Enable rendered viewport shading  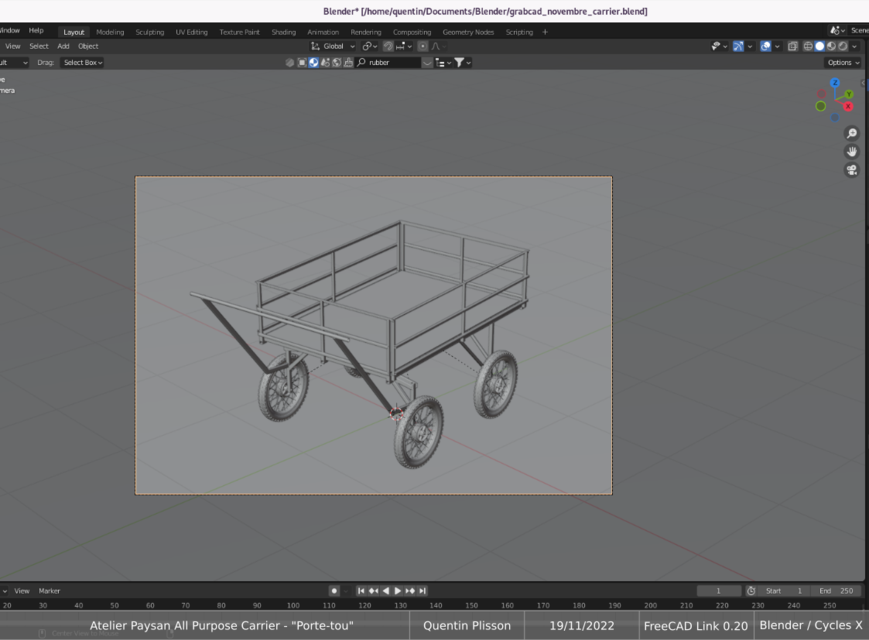[x=843, y=45]
